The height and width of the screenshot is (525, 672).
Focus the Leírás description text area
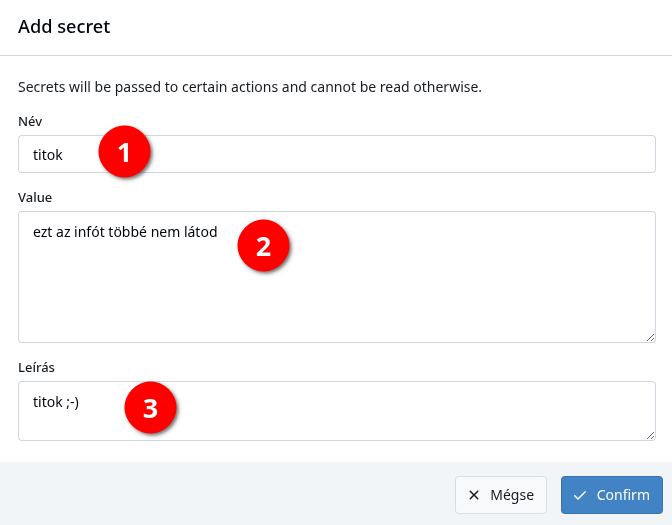[337, 411]
